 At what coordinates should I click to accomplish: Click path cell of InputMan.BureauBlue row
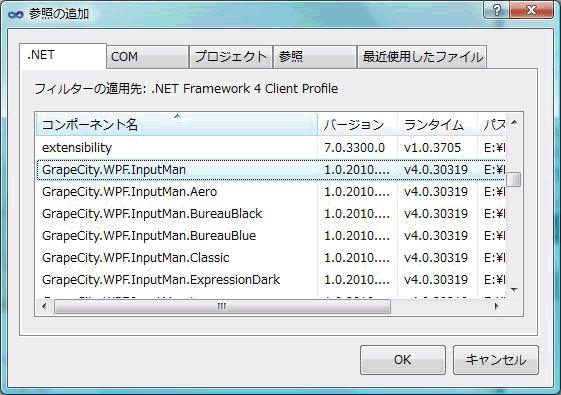(x=494, y=236)
